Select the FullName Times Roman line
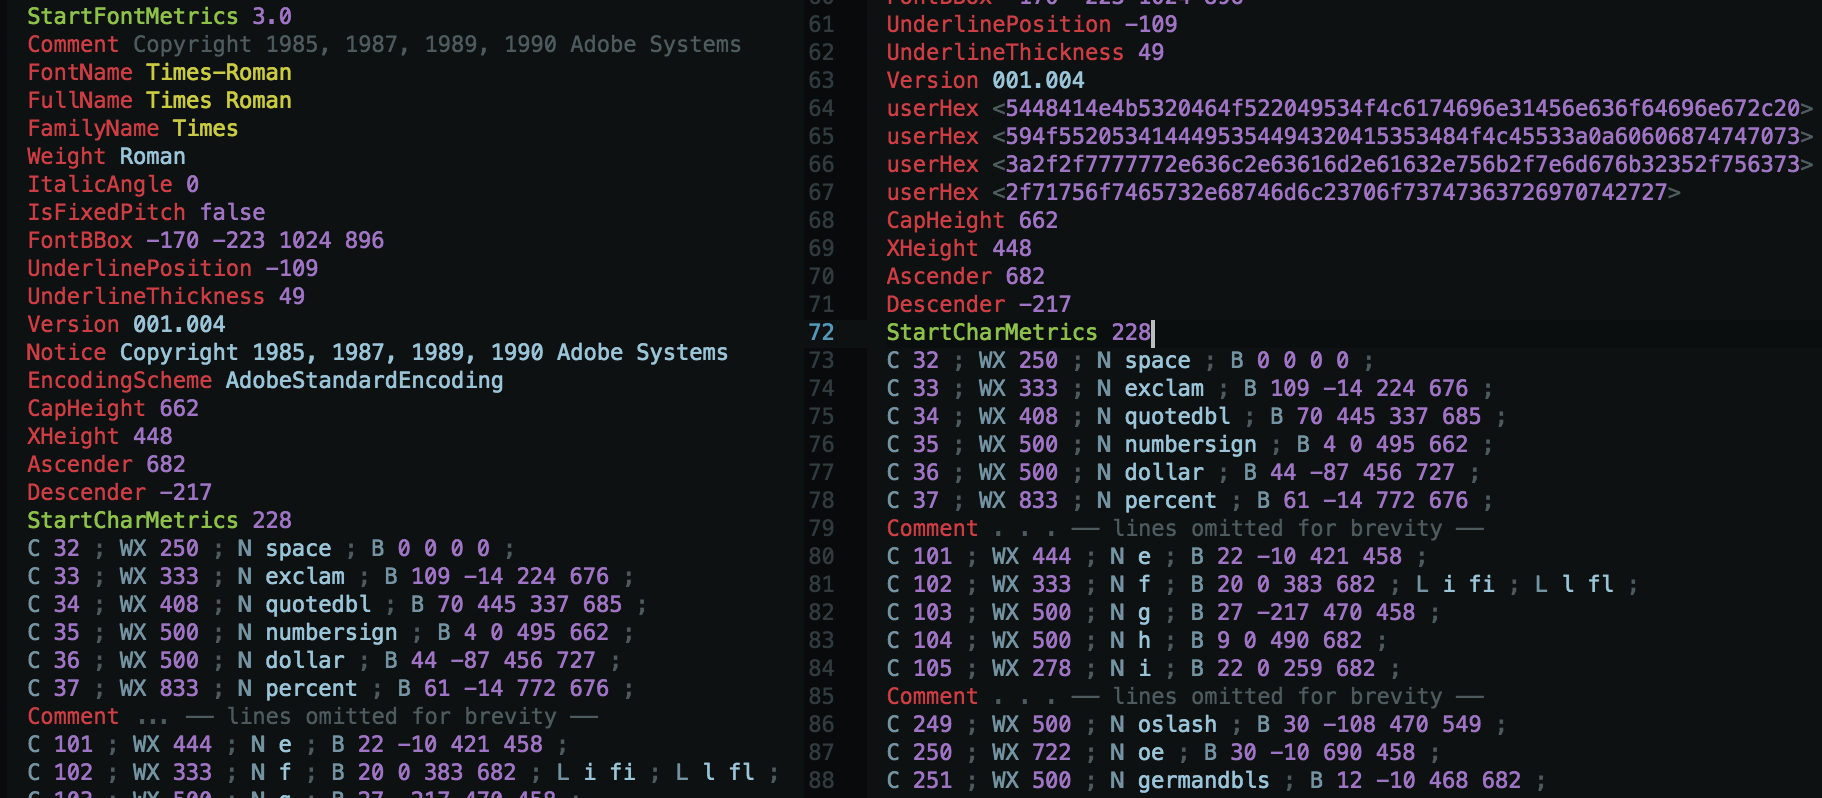Image resolution: width=1822 pixels, height=798 pixels. [x=159, y=100]
